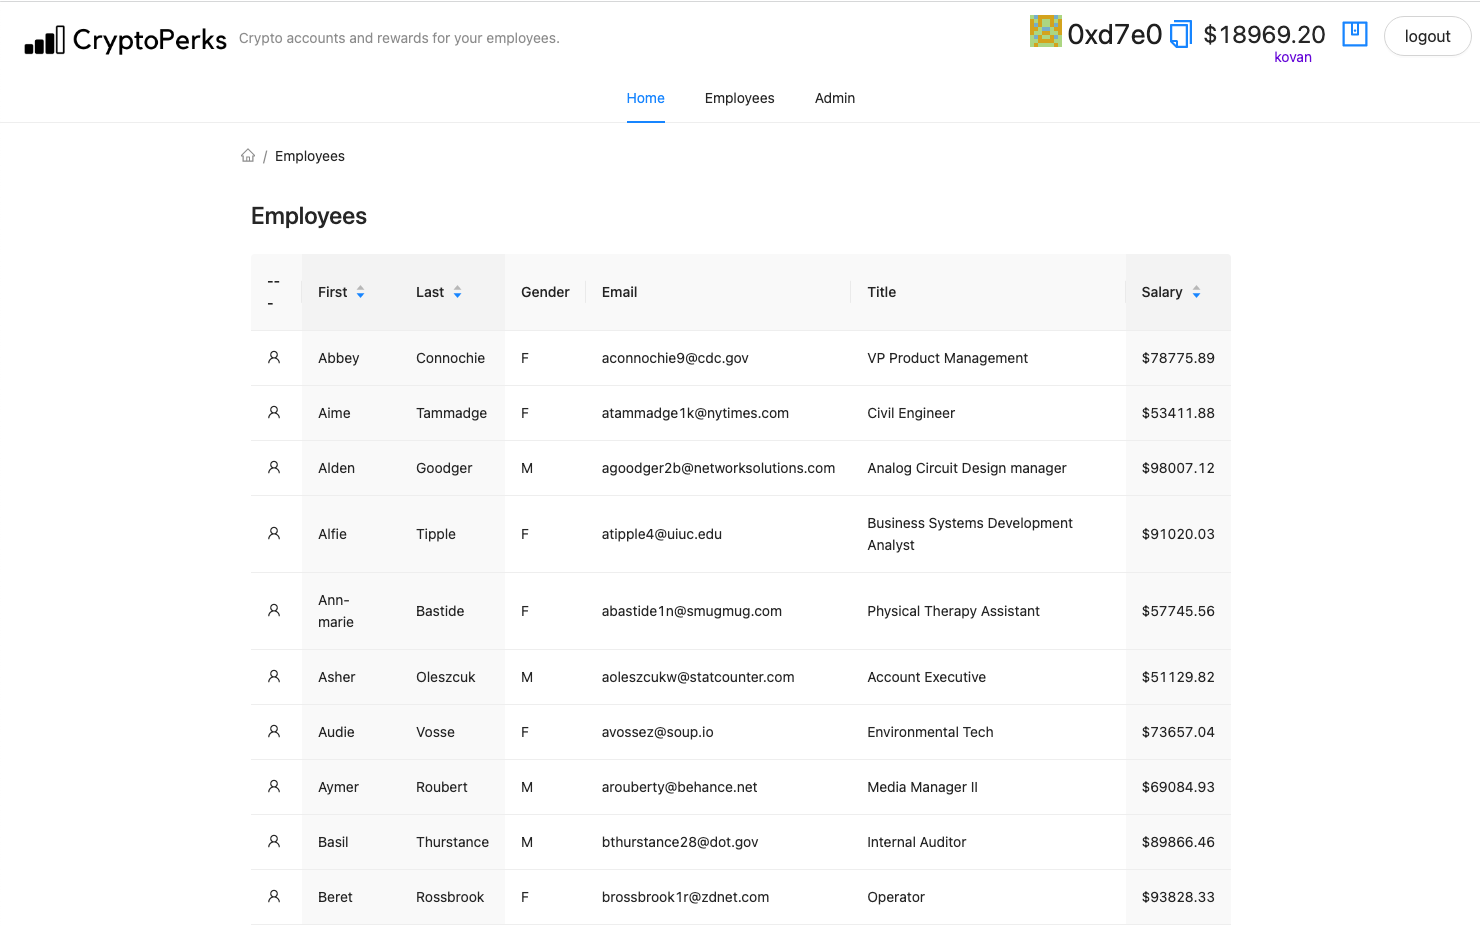Click the 0xd7e0 wallet address
The image size is (1480, 931).
[x=1115, y=34]
